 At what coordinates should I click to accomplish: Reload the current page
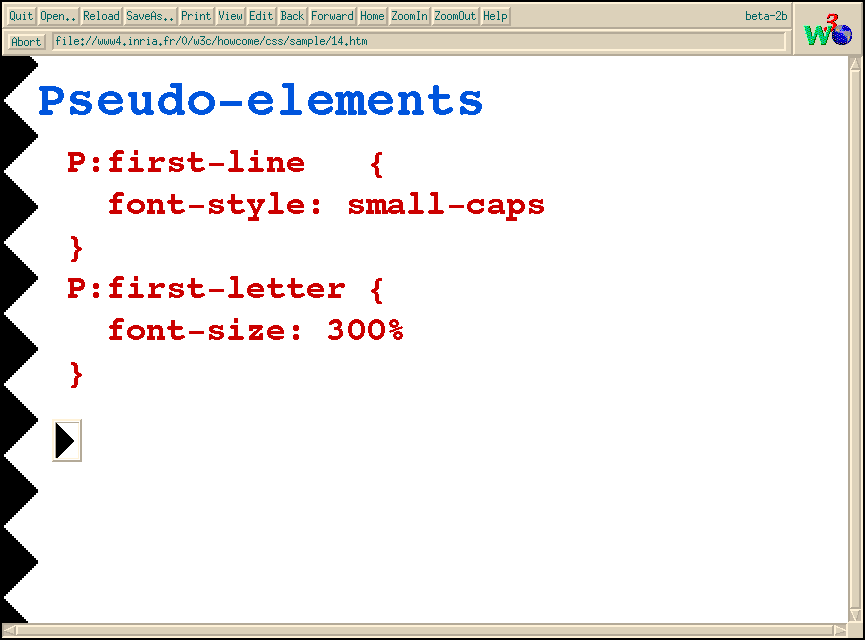pyautogui.click(x=101, y=16)
